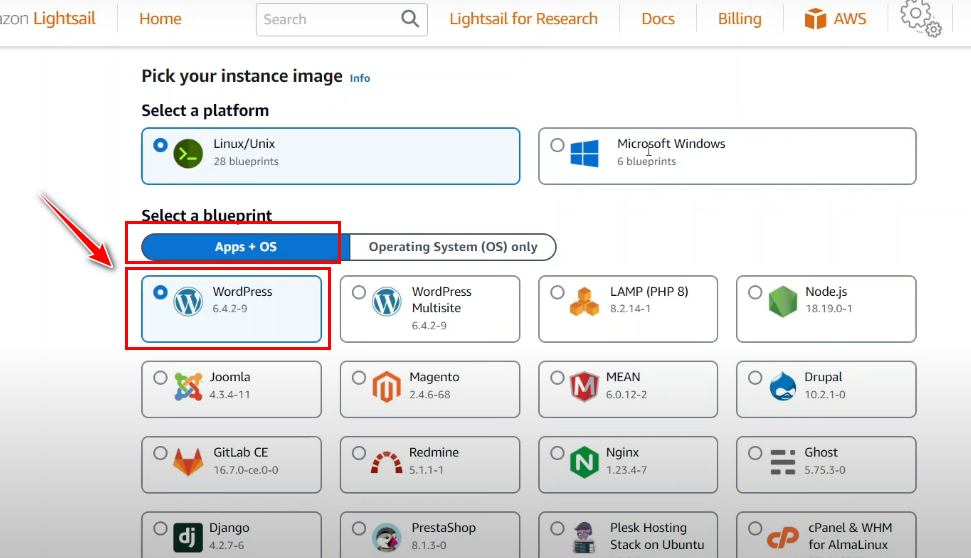The width and height of the screenshot is (971, 558).
Task: Select the MEAN radio button
Action: [x=557, y=378]
